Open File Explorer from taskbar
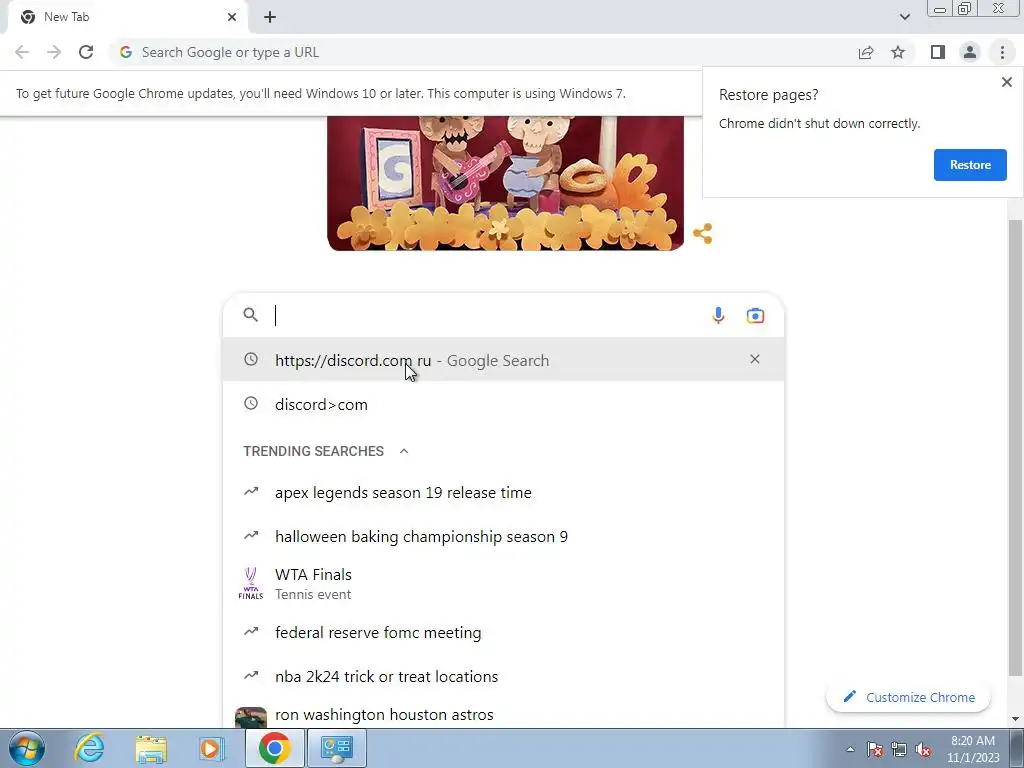This screenshot has height=768, width=1024. (x=151, y=748)
